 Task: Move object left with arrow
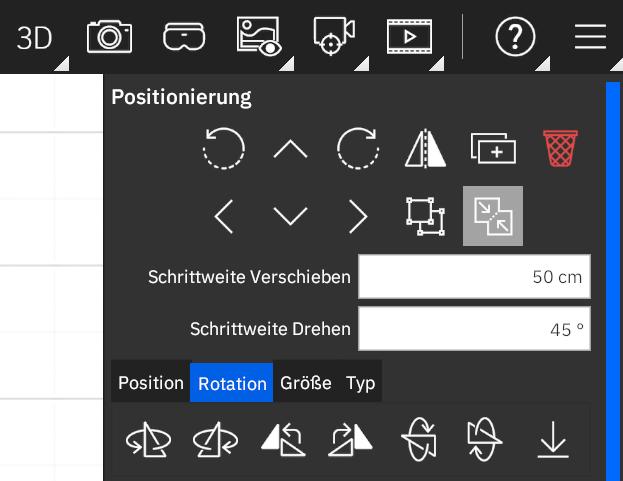tap(224, 216)
